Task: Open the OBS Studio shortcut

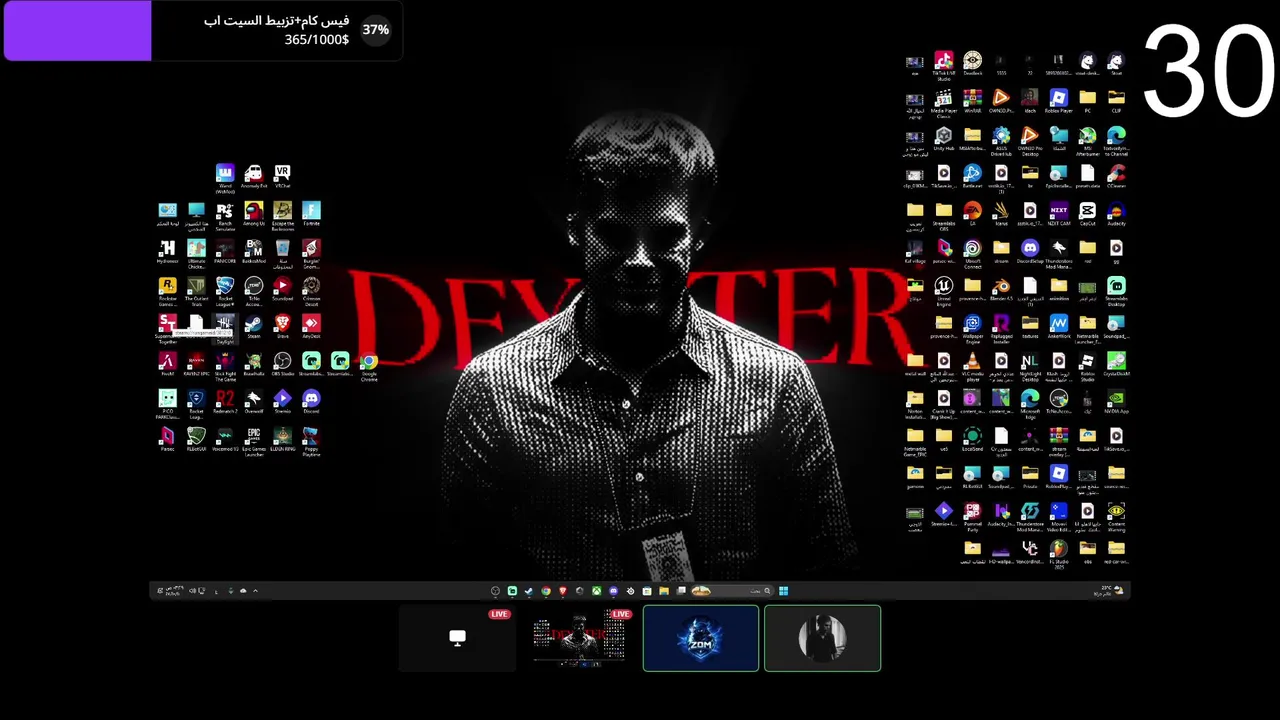Action: pyautogui.click(x=282, y=365)
